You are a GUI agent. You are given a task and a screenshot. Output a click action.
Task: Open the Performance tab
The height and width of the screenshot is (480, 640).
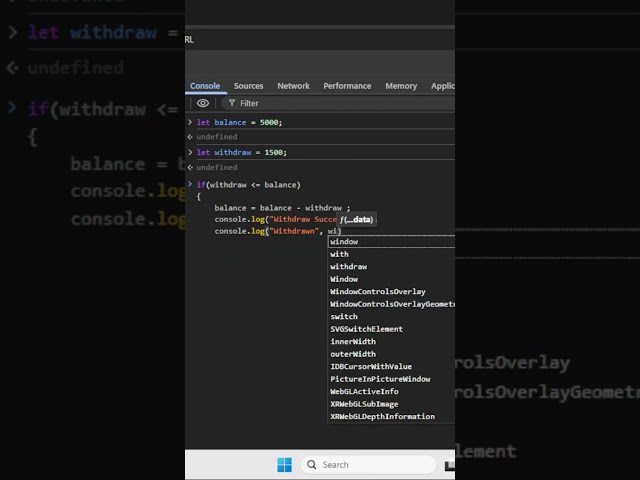pyautogui.click(x=347, y=86)
